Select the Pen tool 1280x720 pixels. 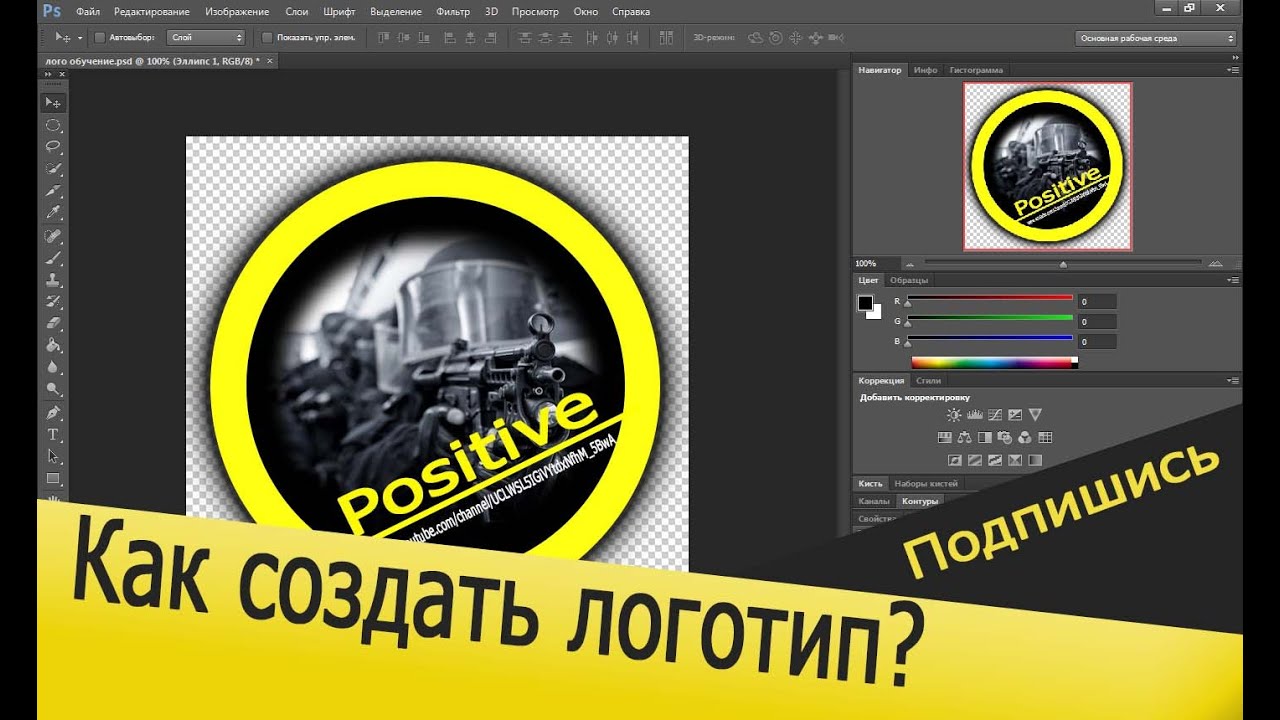click(x=54, y=412)
